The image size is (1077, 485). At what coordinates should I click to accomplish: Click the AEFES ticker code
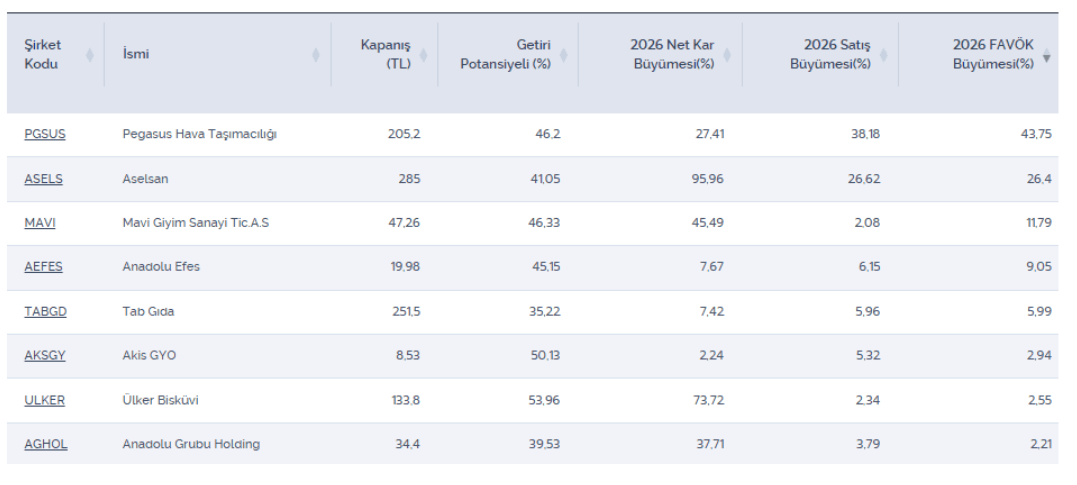click(44, 267)
